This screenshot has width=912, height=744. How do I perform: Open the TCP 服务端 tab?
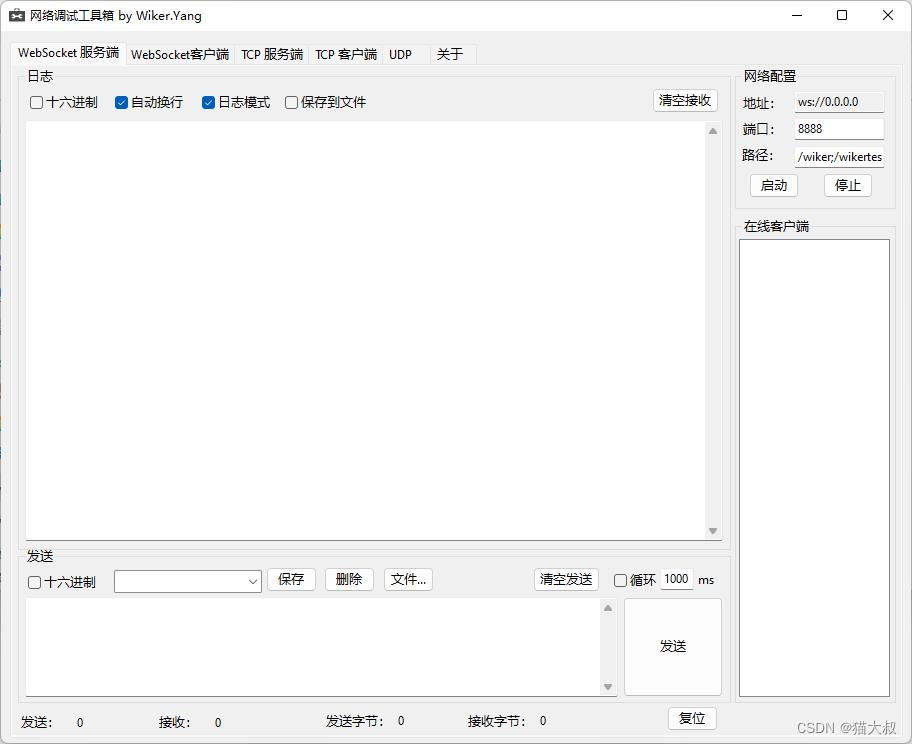272,54
